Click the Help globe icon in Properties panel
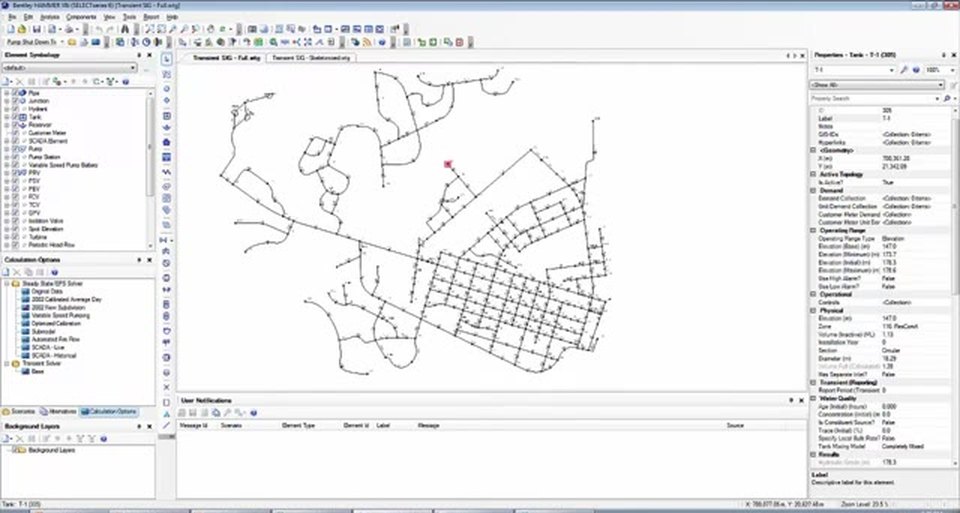960x513 pixels. [x=916, y=70]
